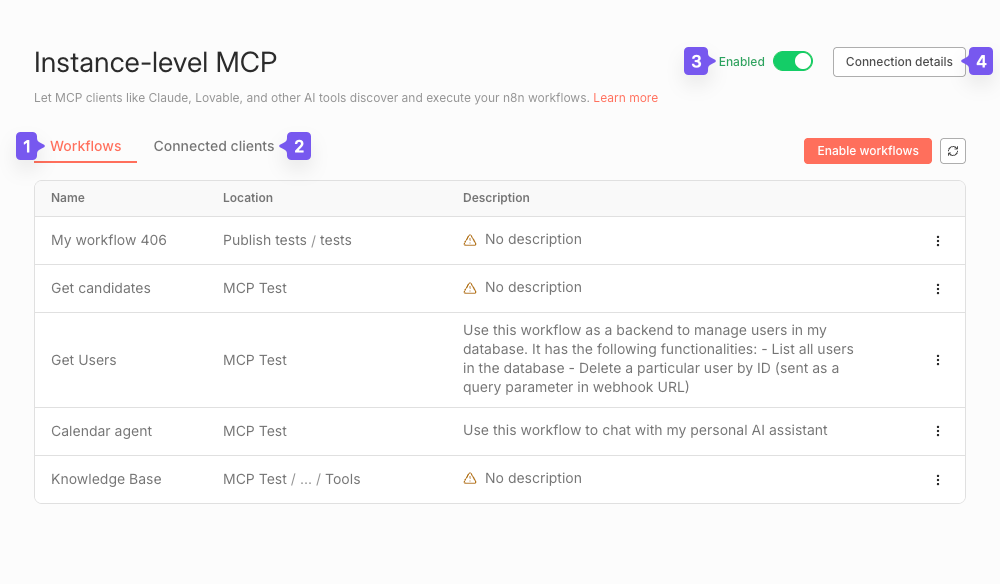Click the Name column header
This screenshot has height=584, width=1000.
[x=67, y=197]
